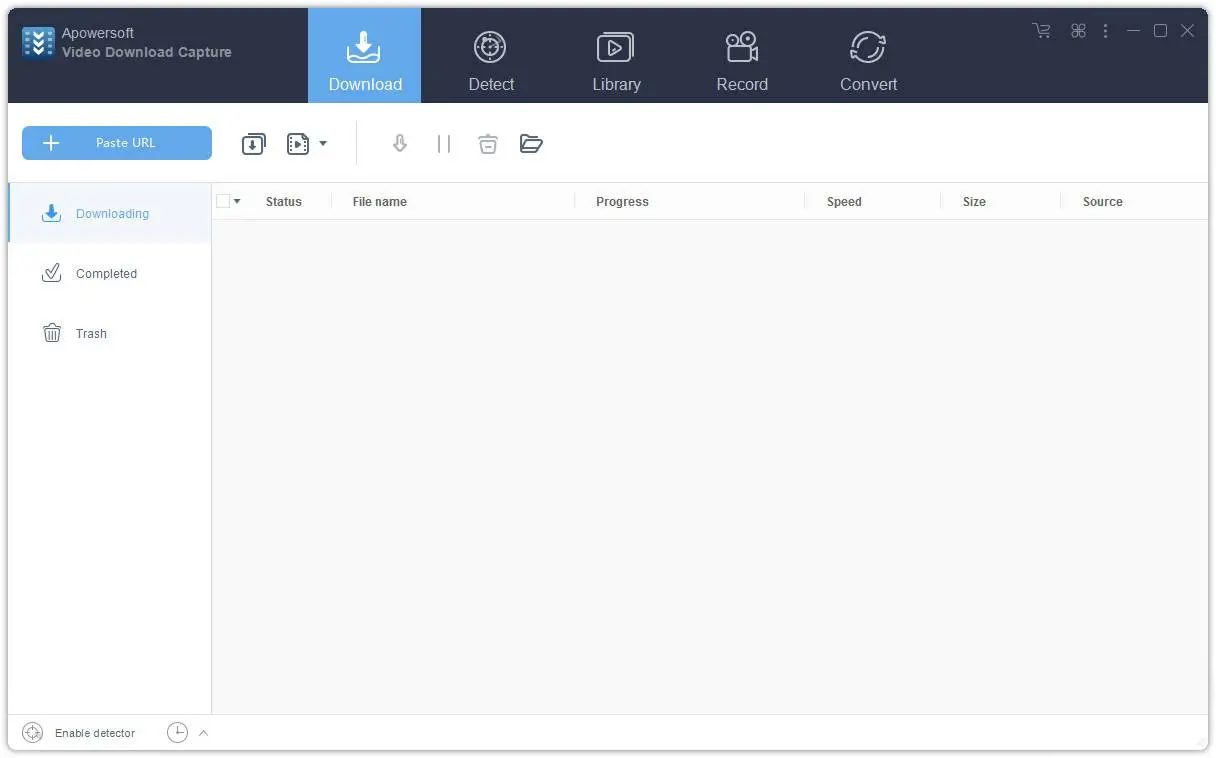
Task: Click the shopping cart icon
Action: coord(1041,31)
